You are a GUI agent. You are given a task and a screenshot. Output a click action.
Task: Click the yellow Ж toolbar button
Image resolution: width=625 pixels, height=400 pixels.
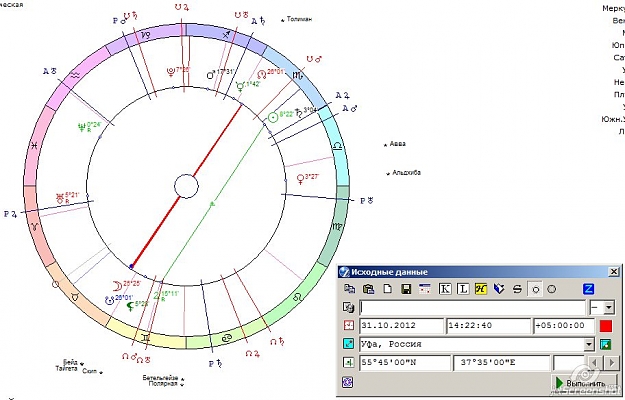pyautogui.click(x=481, y=289)
